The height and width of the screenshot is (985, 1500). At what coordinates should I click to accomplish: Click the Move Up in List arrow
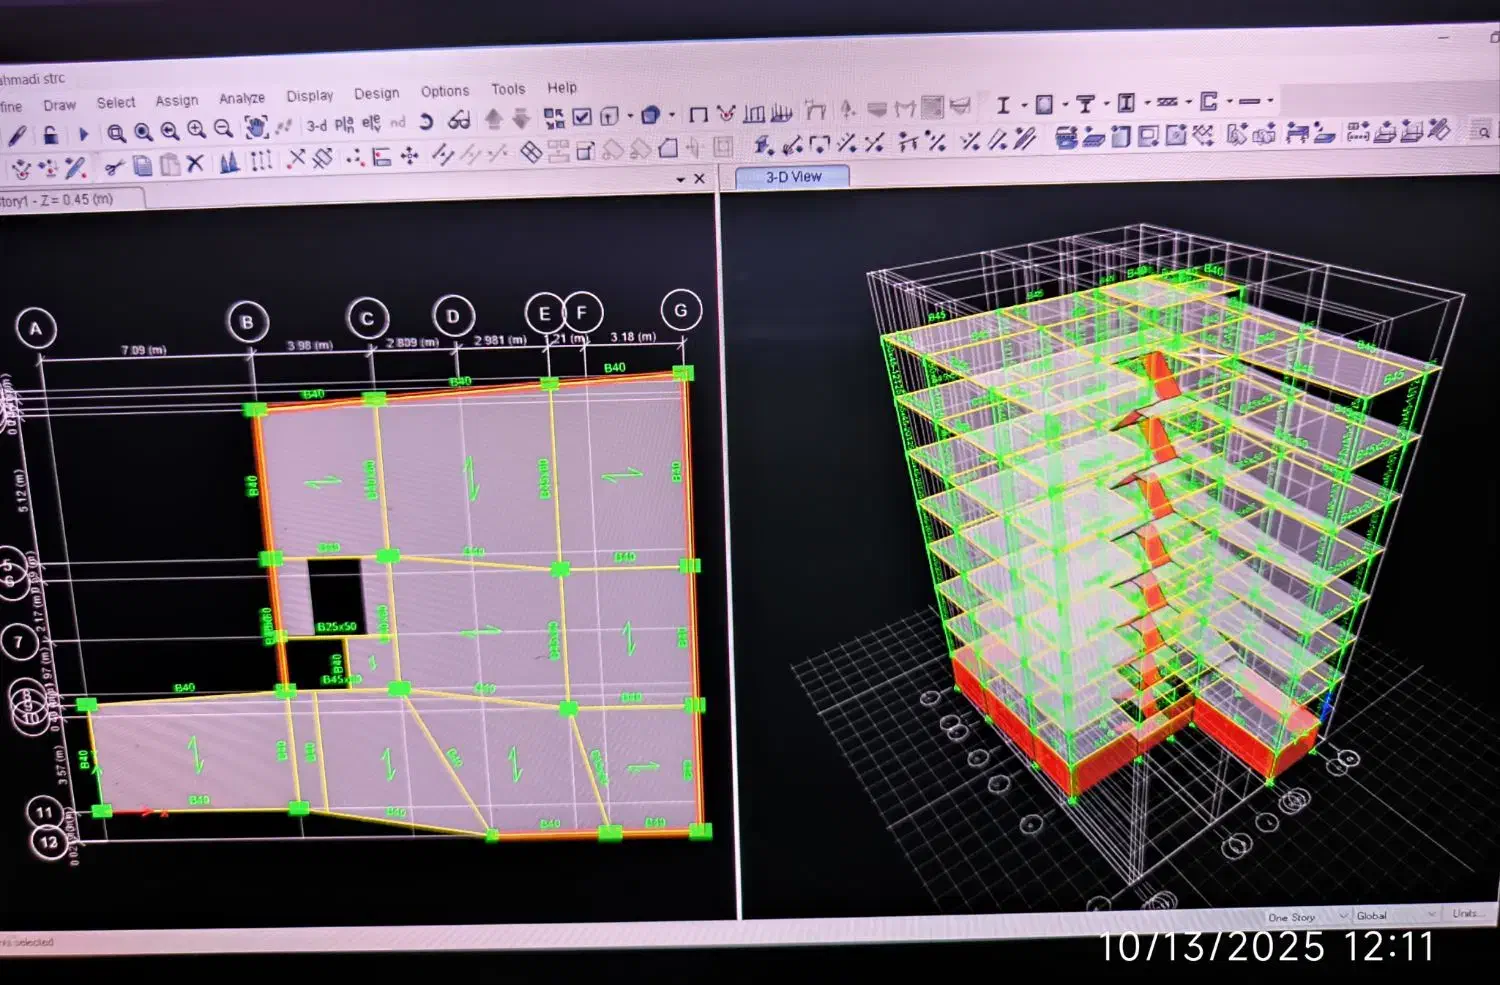(x=493, y=119)
